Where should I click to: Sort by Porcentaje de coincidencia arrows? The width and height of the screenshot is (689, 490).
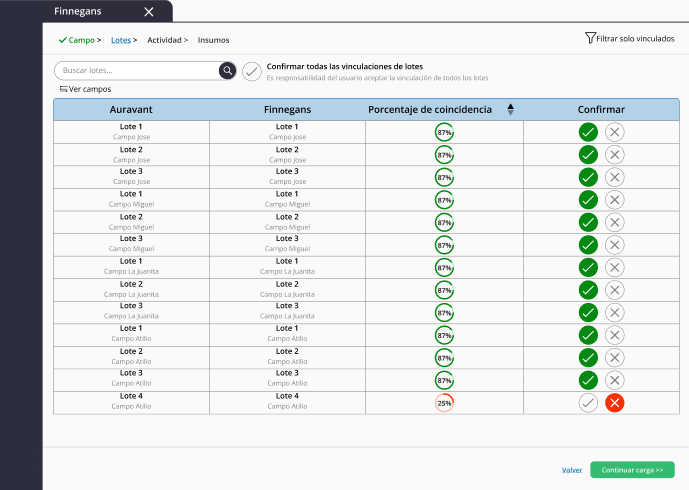coord(510,109)
